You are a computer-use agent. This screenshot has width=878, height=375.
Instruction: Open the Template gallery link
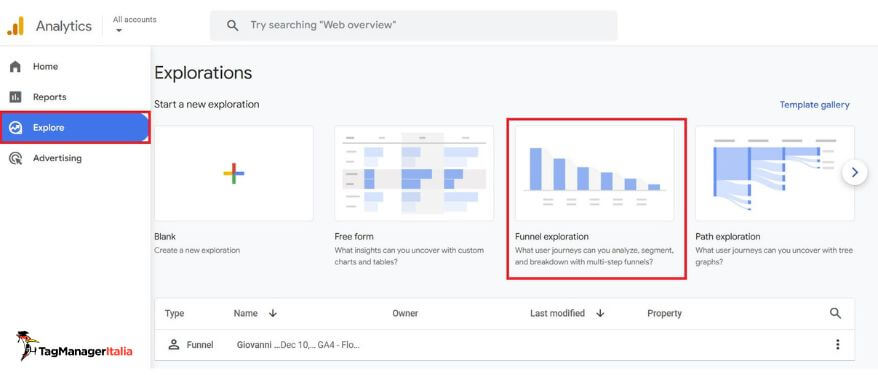tap(814, 105)
